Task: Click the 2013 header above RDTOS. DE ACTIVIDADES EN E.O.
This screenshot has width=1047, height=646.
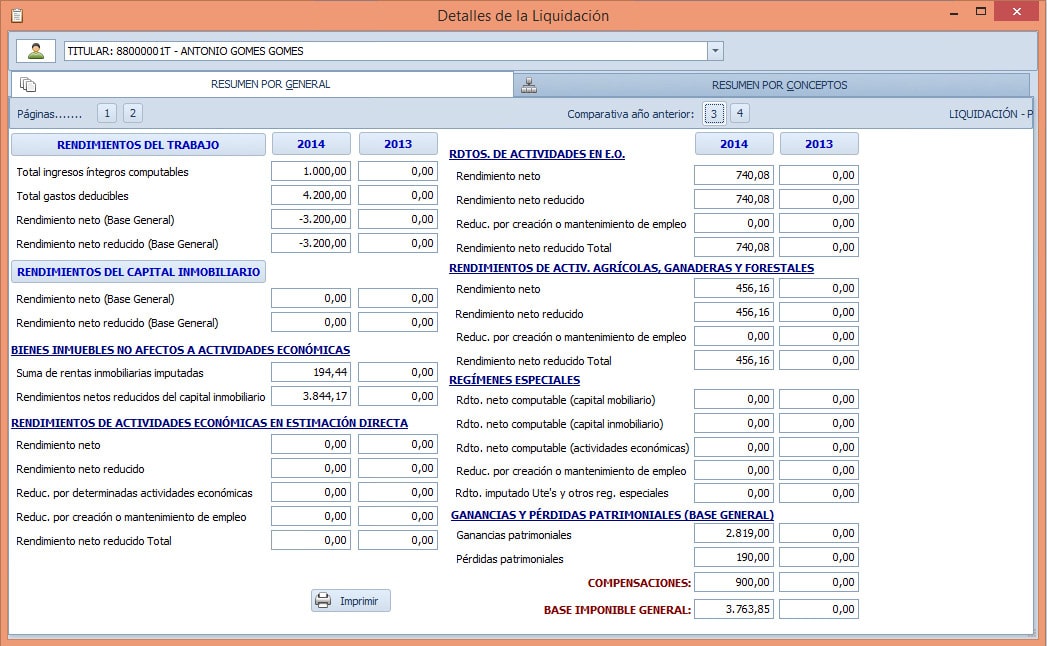Action: coord(819,144)
